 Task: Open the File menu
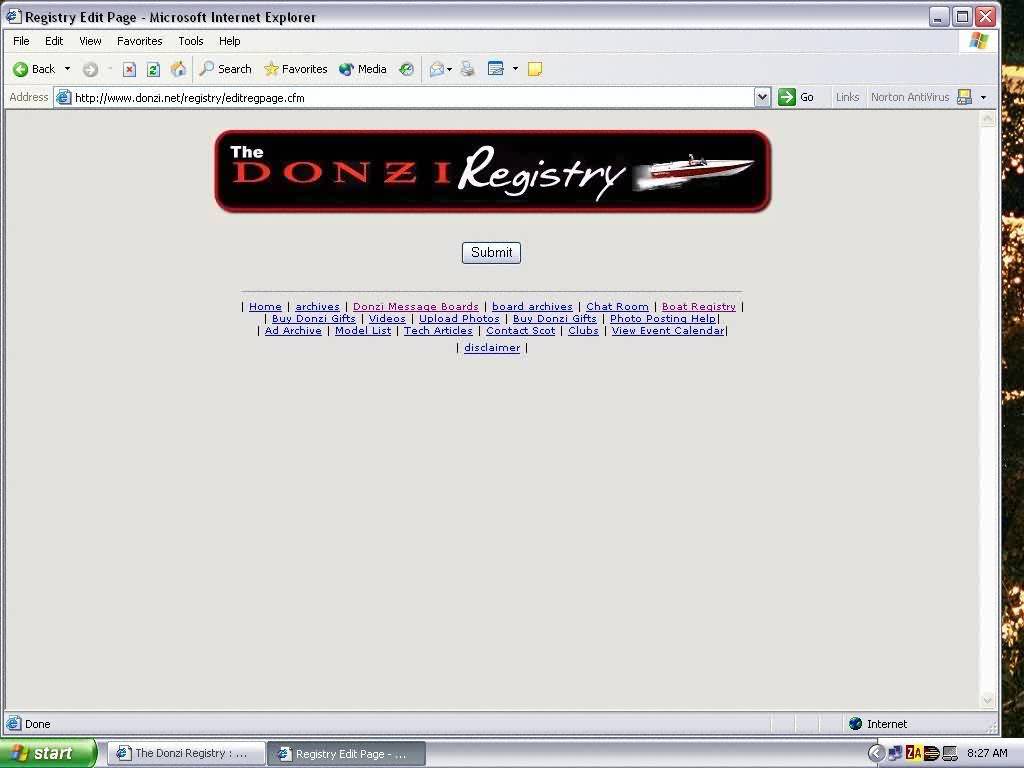21,41
